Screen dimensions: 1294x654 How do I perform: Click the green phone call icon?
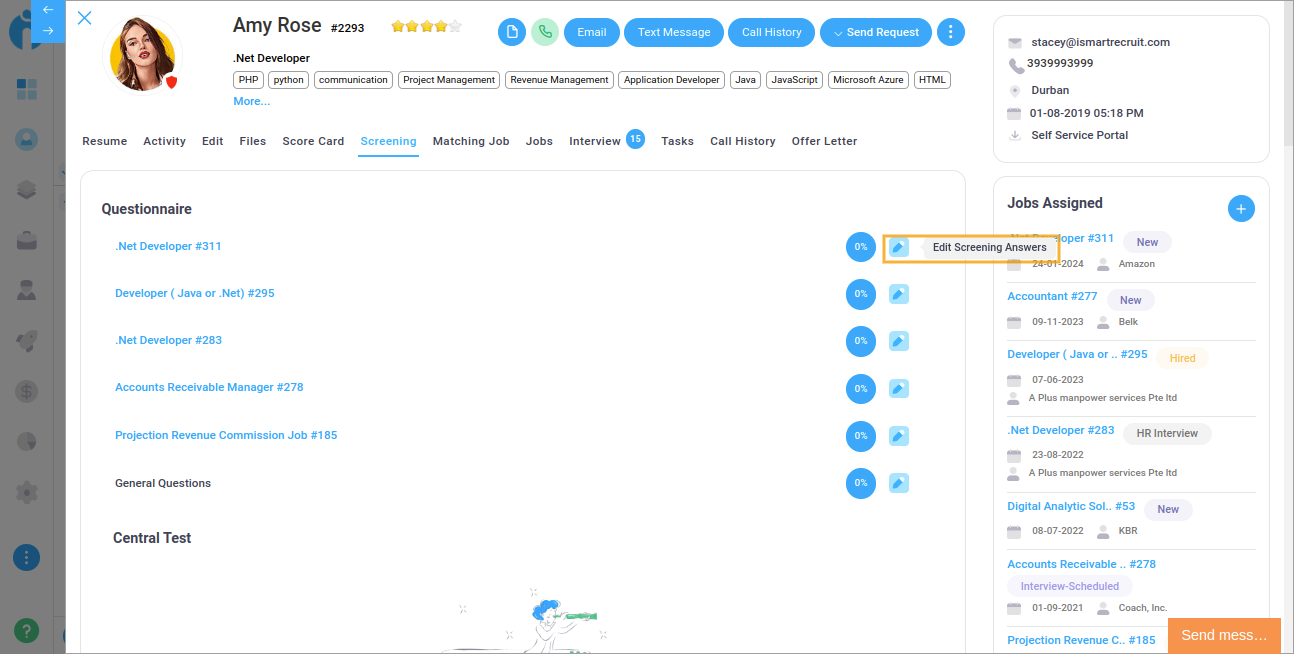545,32
